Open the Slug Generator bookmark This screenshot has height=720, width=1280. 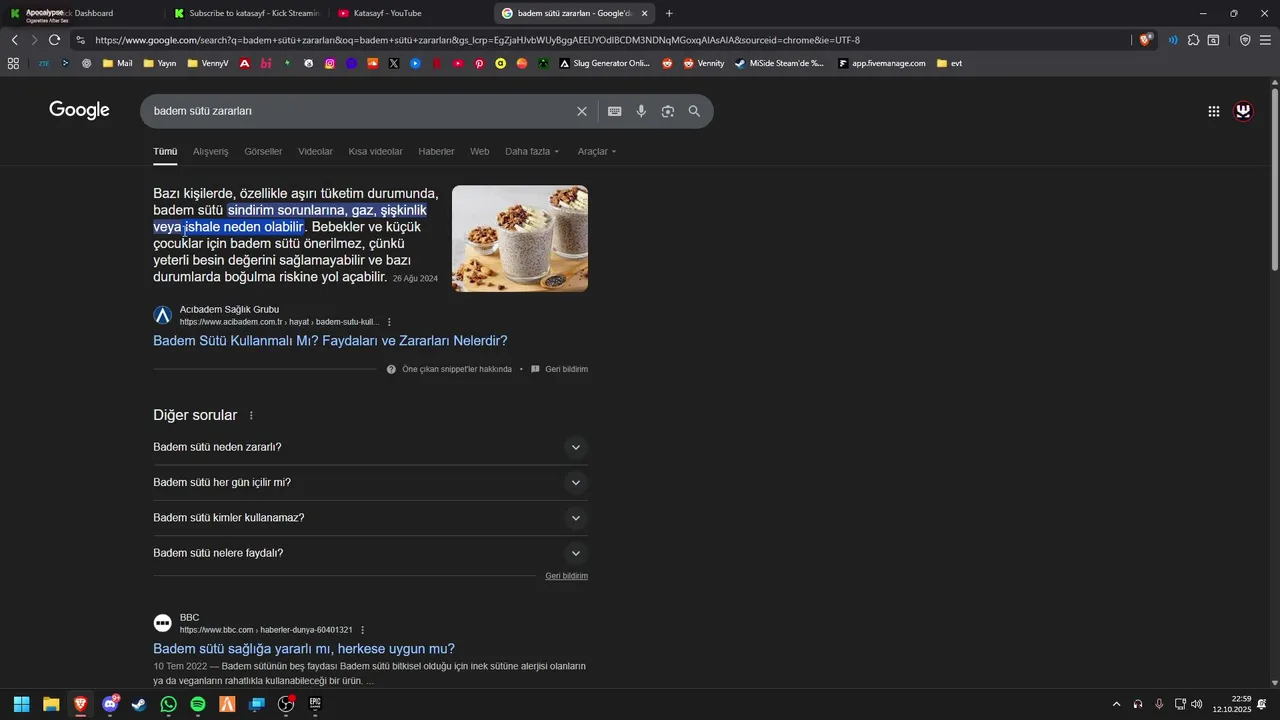[604, 63]
